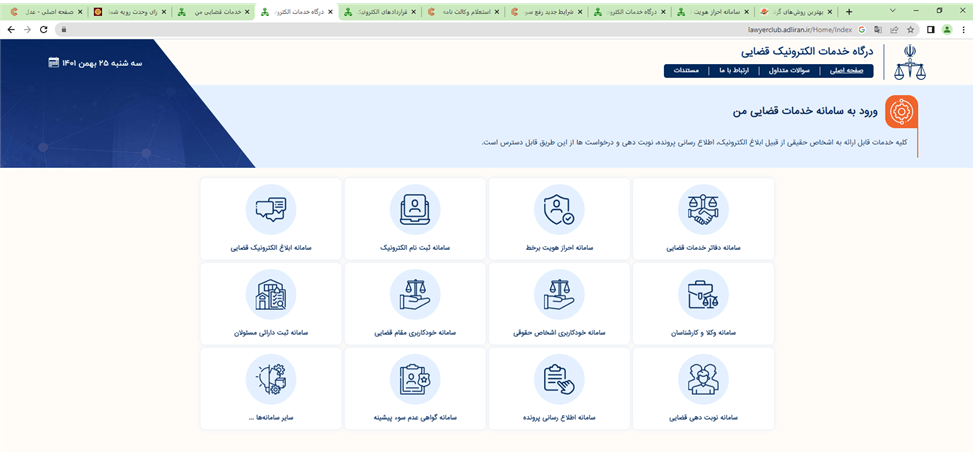
Task: Click the heading ورود به سامانه خدمات قضایی من
Action: [x=805, y=112]
